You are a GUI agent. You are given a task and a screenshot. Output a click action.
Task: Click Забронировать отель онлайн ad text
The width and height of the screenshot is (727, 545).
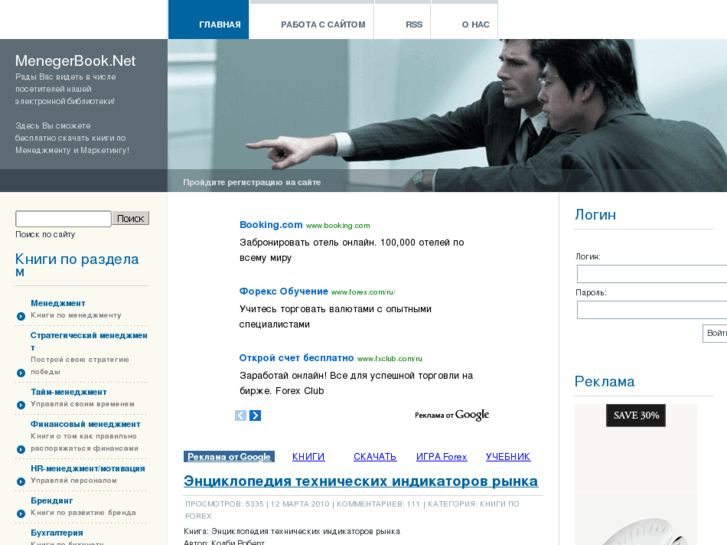click(x=351, y=250)
